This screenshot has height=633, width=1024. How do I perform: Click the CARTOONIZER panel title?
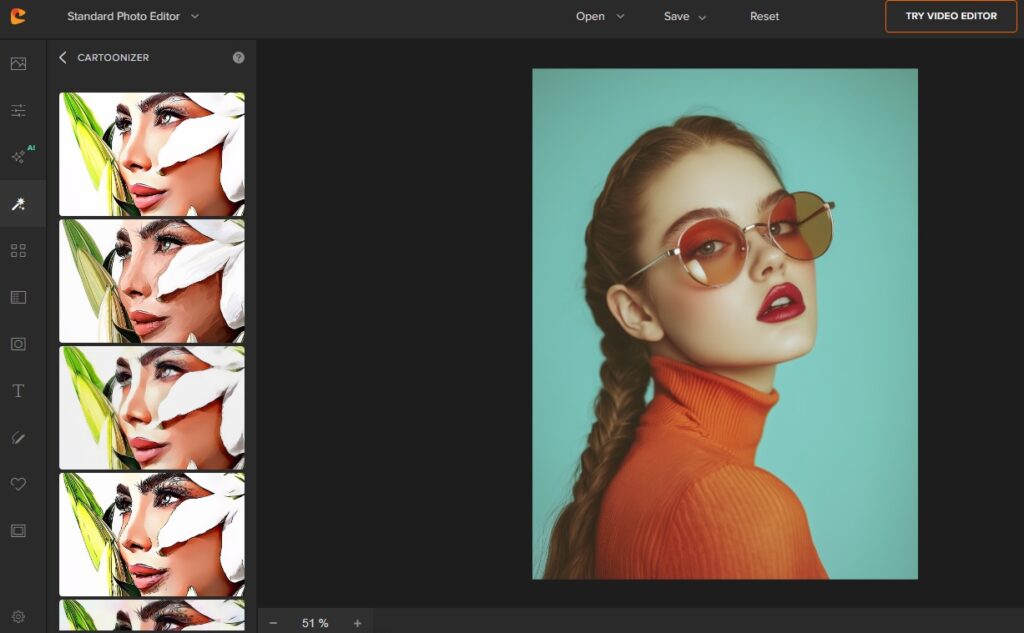[x=113, y=57]
